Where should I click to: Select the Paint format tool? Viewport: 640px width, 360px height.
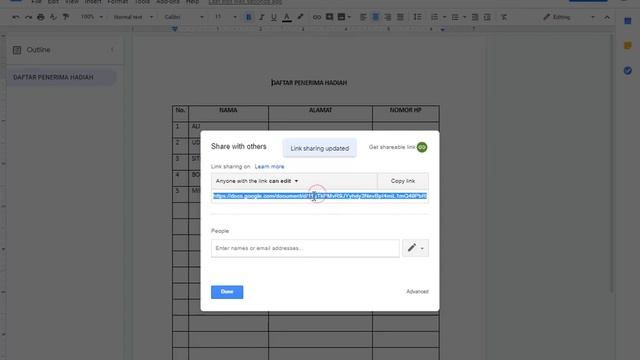pyautogui.click(x=66, y=17)
